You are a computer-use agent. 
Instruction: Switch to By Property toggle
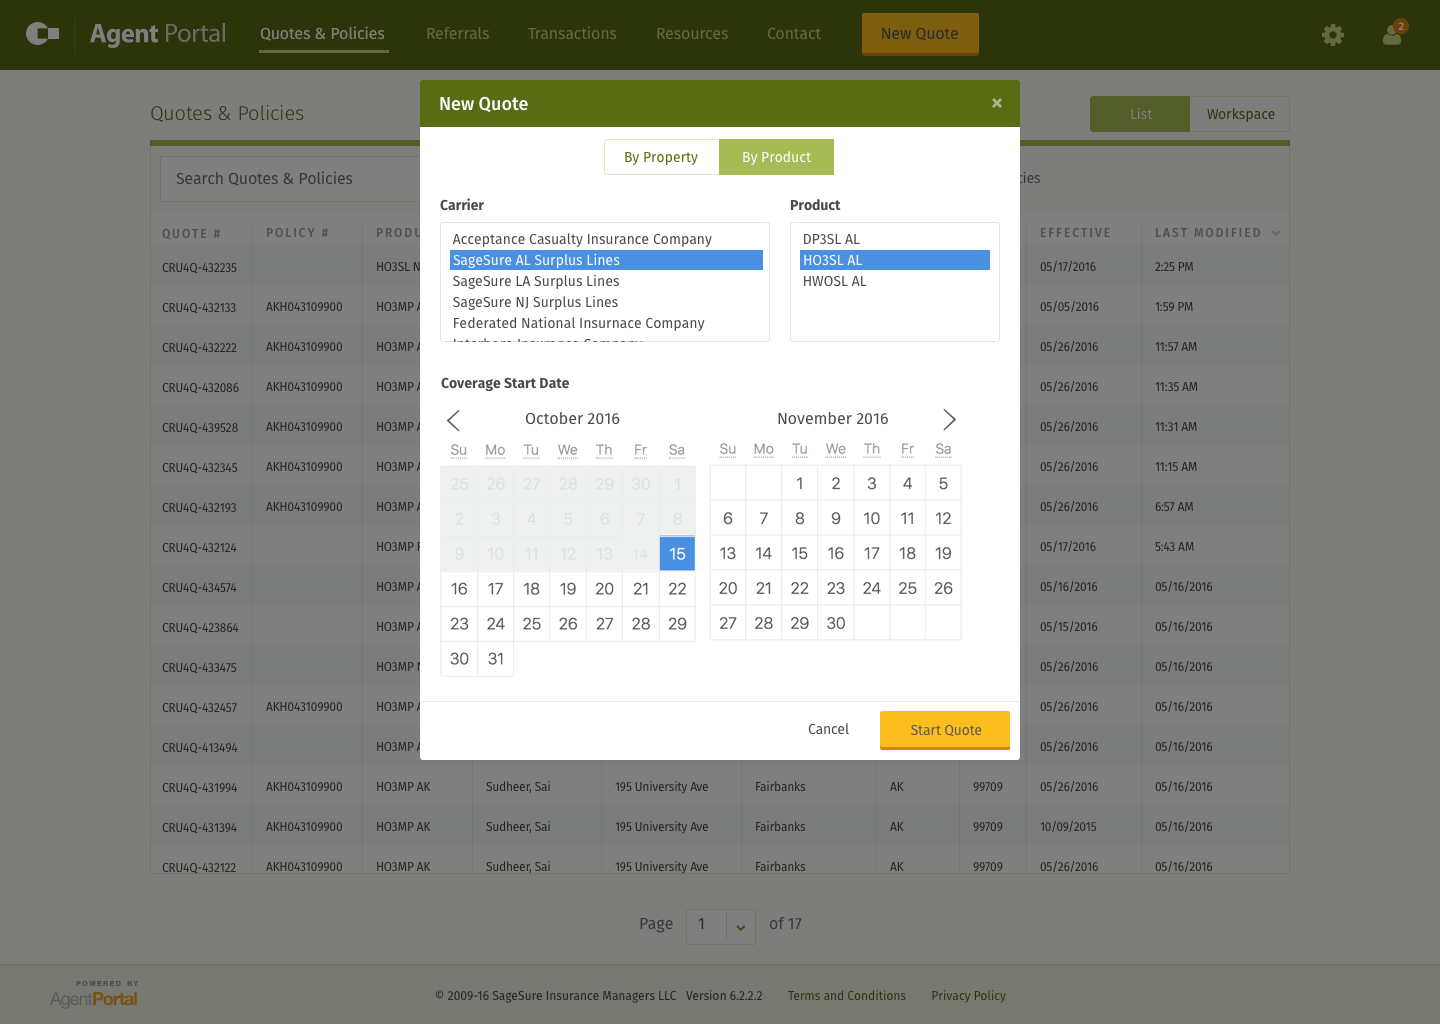pyautogui.click(x=661, y=157)
